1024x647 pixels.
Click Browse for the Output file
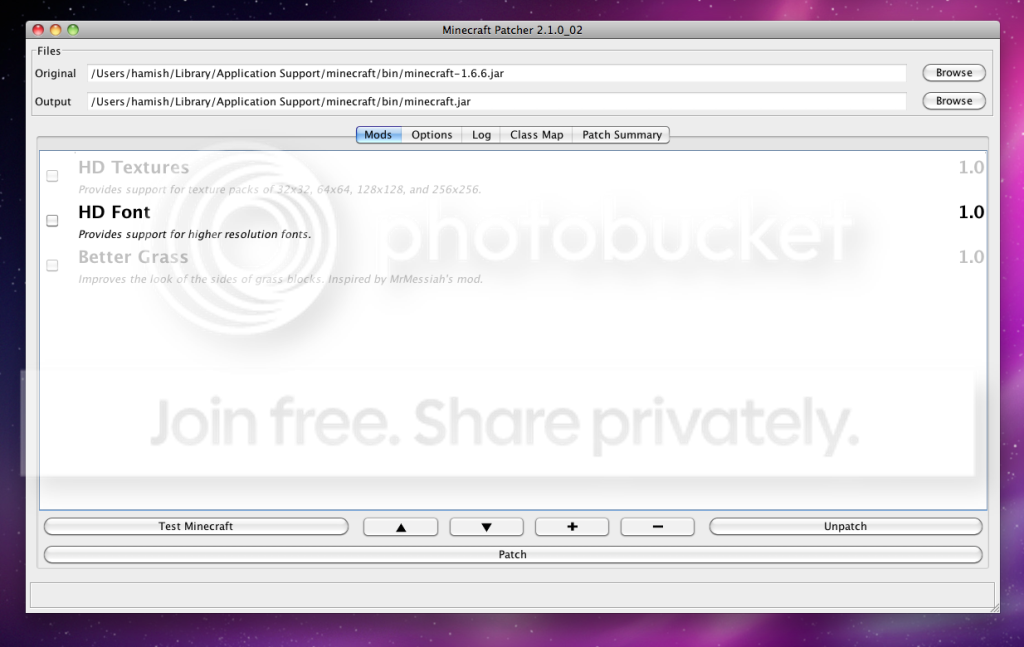pyautogui.click(x=953, y=101)
